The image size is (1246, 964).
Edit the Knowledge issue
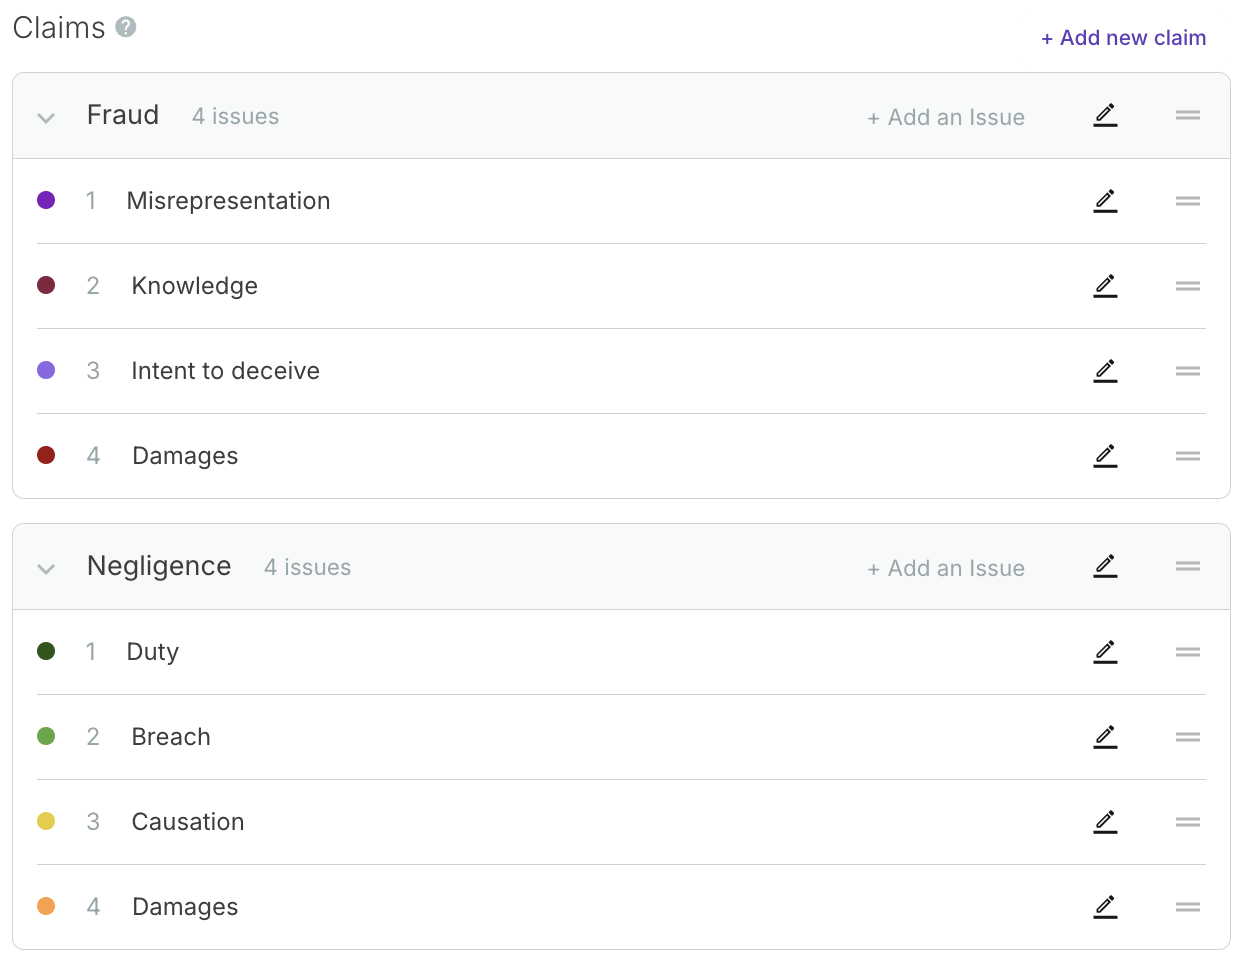pyautogui.click(x=1105, y=285)
